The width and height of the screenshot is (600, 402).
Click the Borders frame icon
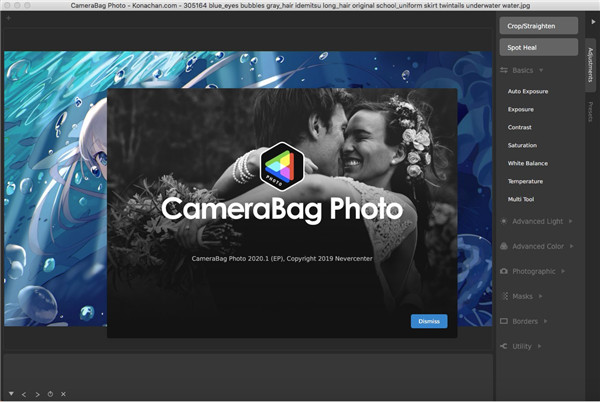pyautogui.click(x=503, y=321)
